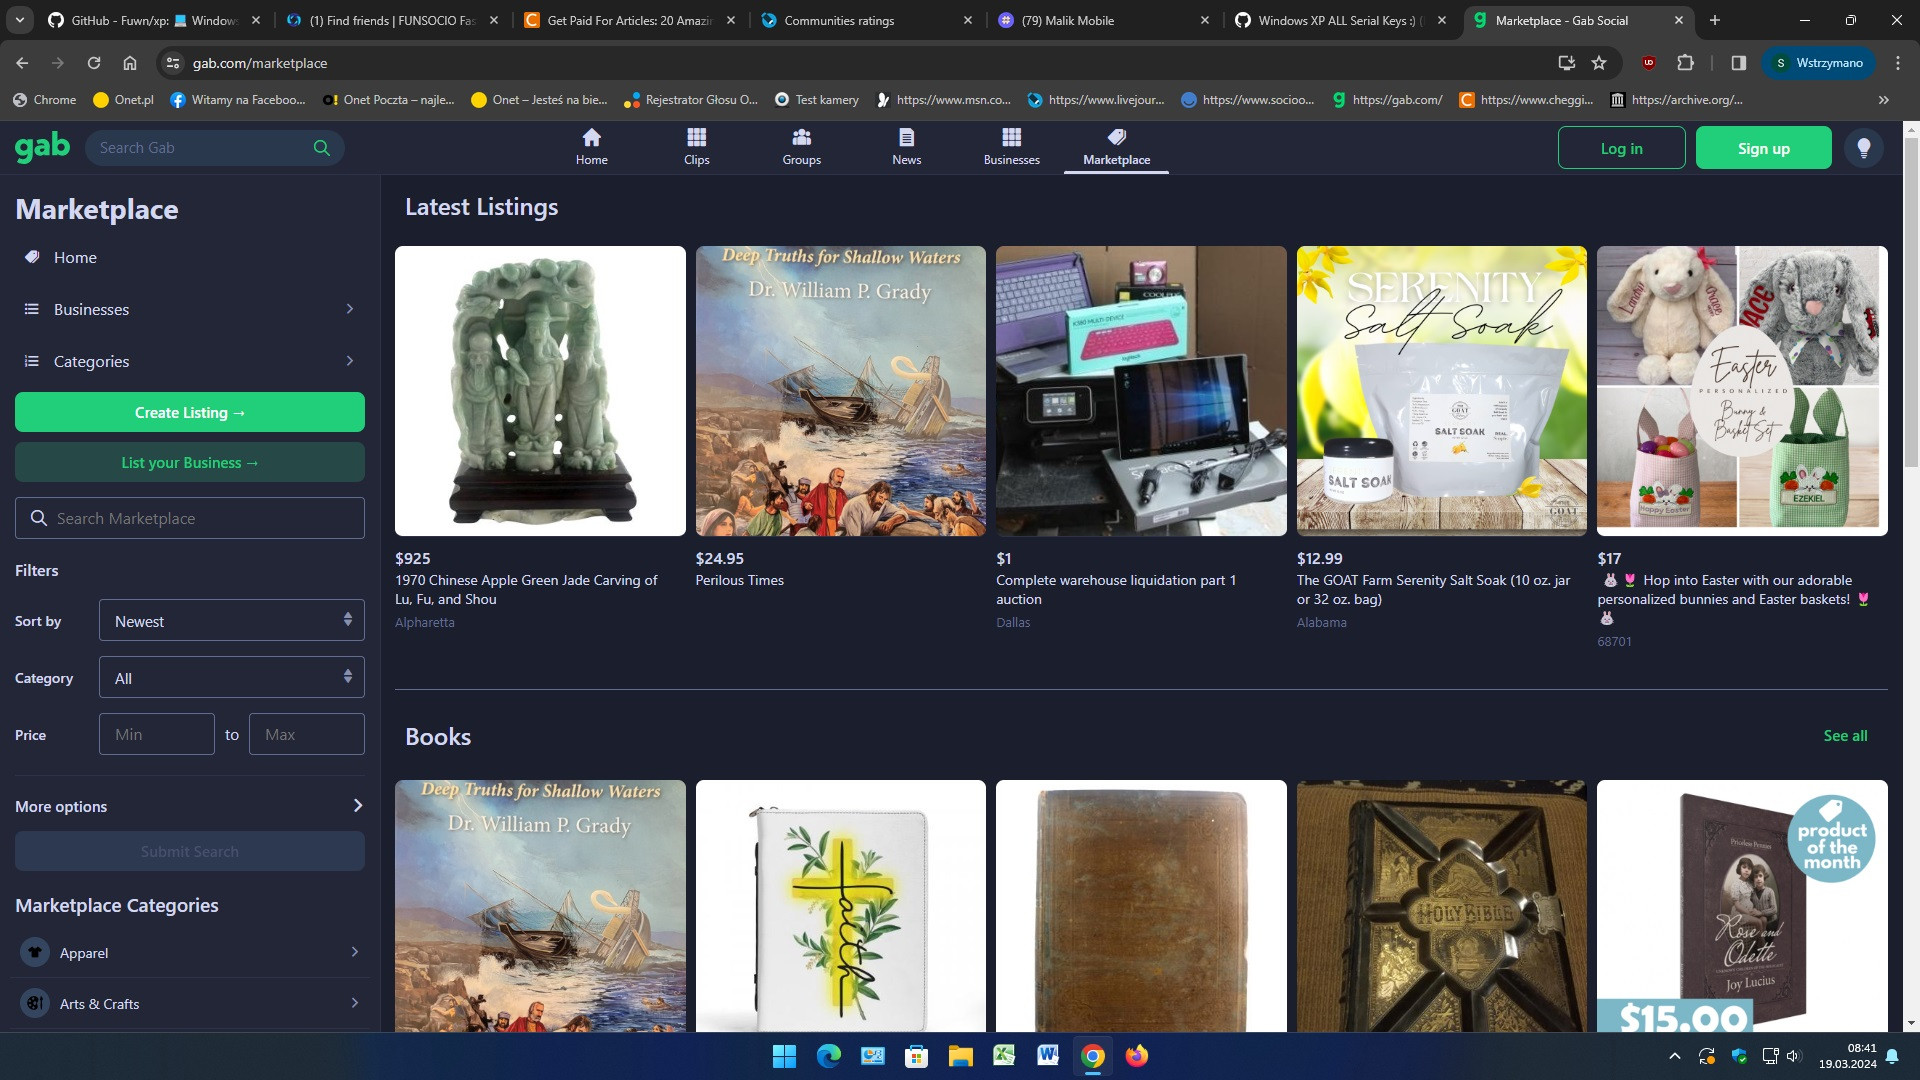Viewport: 1920px width, 1080px height.
Task: Bookmark this page with the star icon
Action: (x=1599, y=63)
